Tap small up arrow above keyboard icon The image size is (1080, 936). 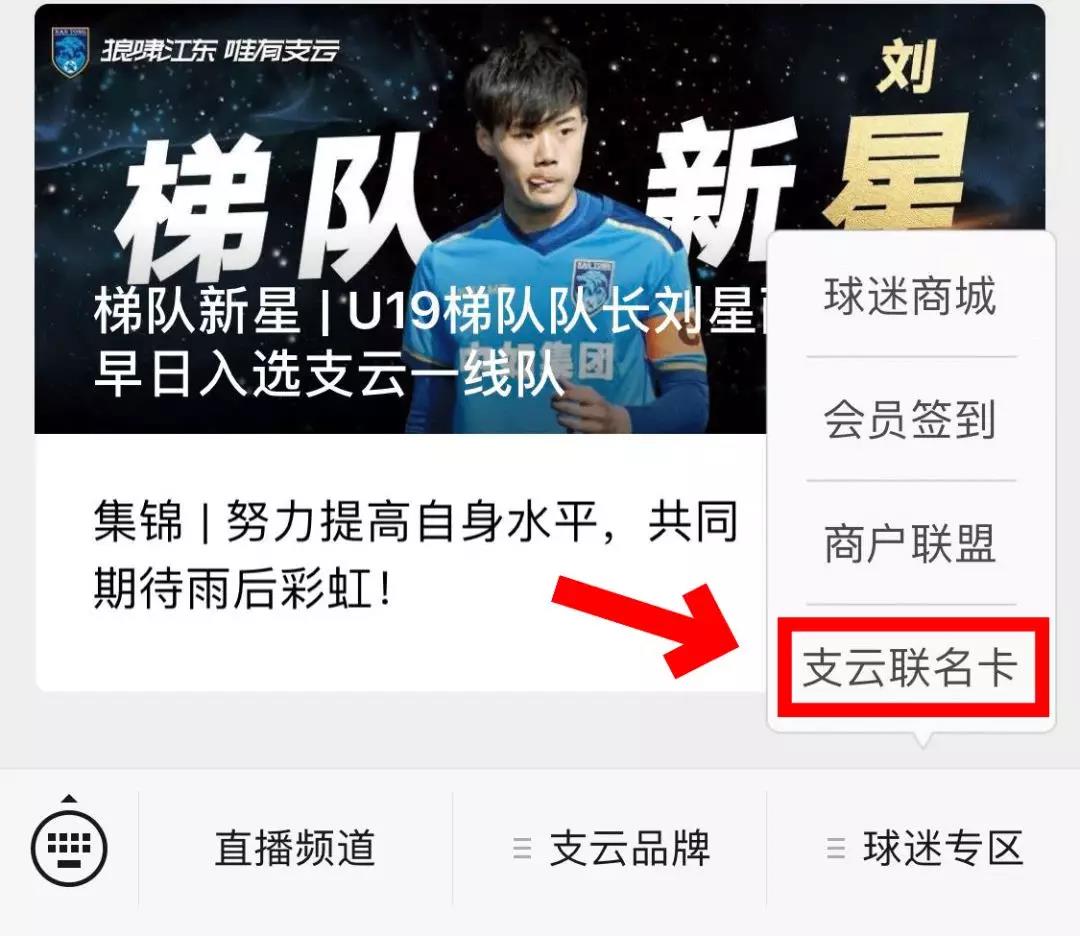[x=69, y=799]
